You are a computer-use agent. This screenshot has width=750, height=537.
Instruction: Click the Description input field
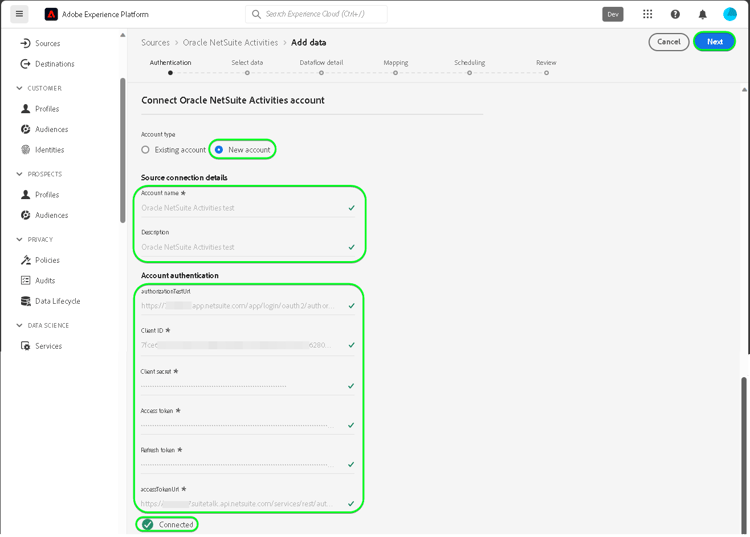(248, 247)
